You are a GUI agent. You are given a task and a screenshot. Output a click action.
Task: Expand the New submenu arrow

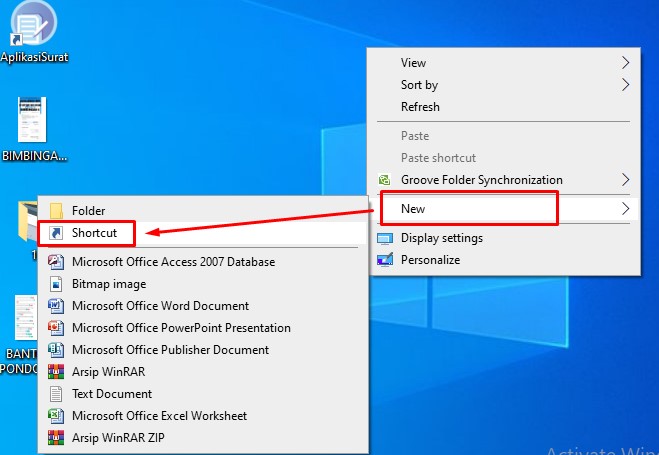(625, 209)
